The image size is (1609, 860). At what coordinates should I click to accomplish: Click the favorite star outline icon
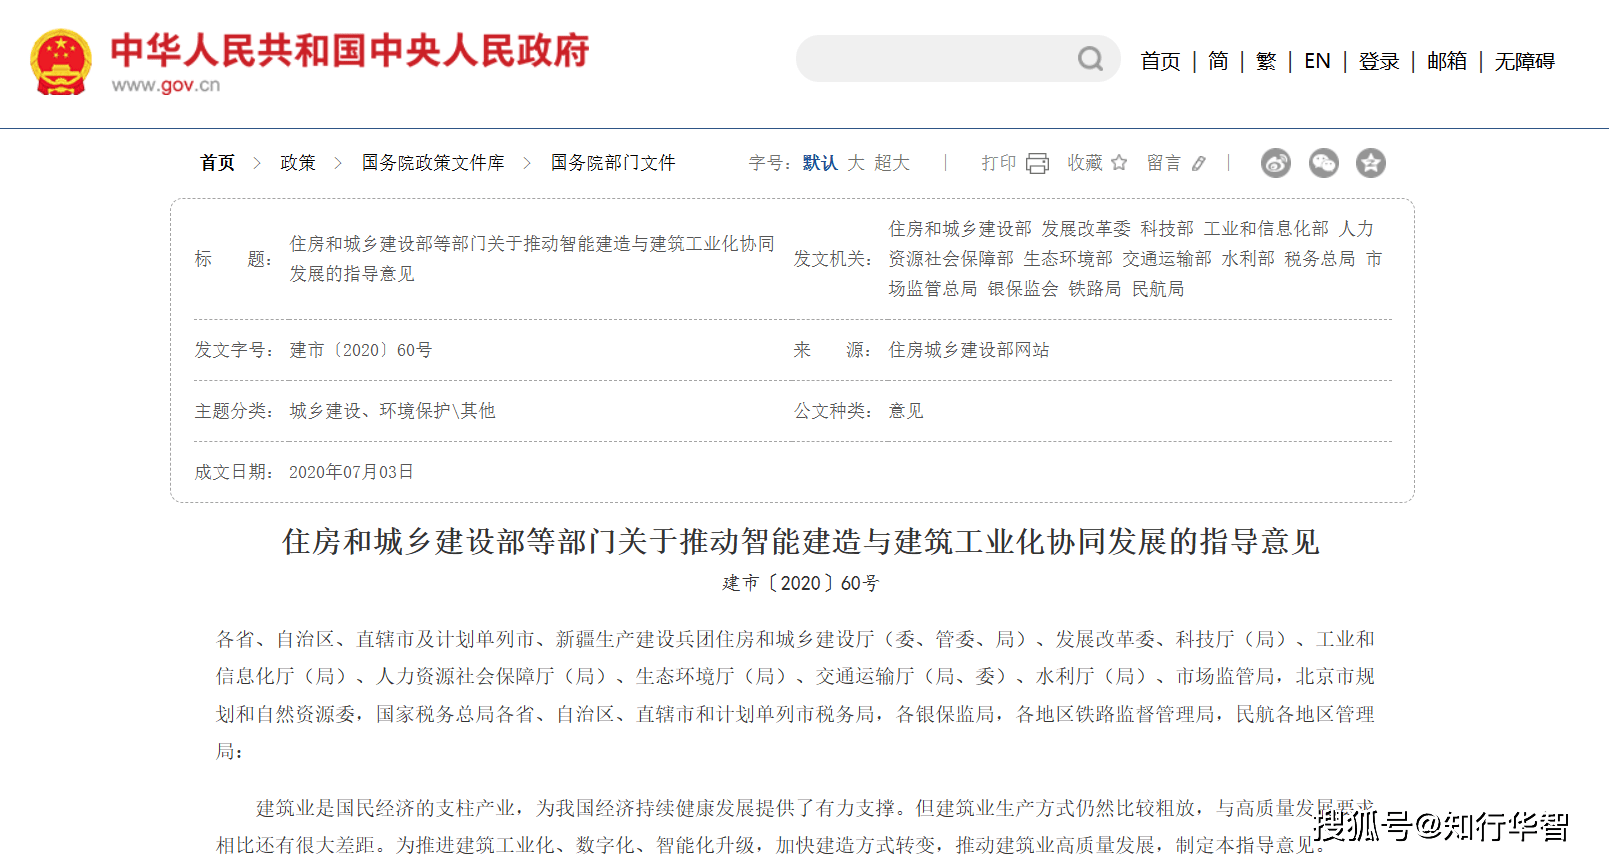coord(1119,163)
